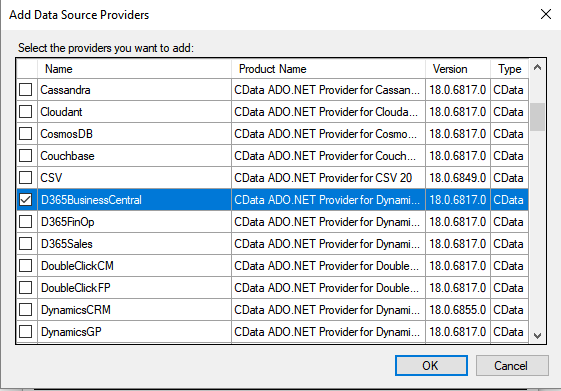
Task: Click version 18.0.6855.0 cell
Action: (x=458, y=310)
